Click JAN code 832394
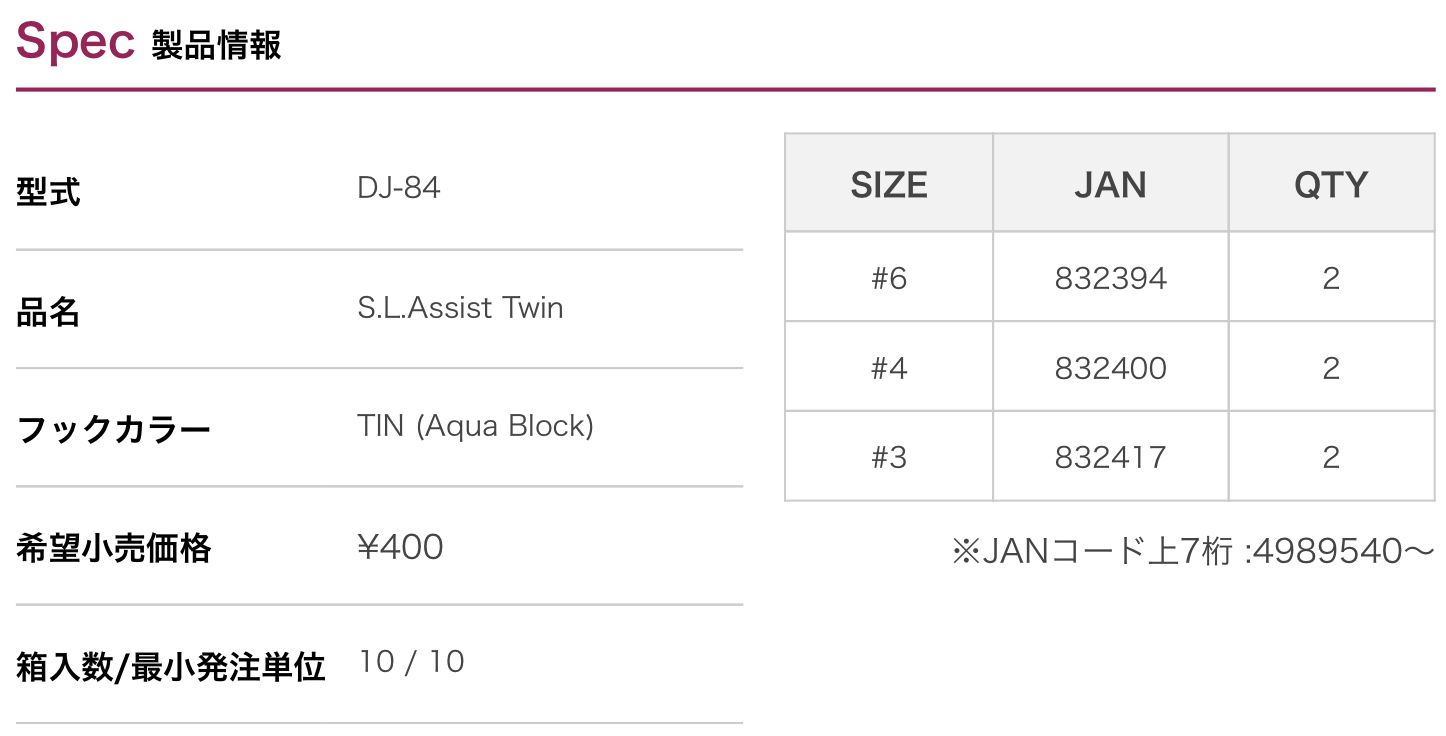Screen dimensions: 1446x736 tap(1110, 278)
